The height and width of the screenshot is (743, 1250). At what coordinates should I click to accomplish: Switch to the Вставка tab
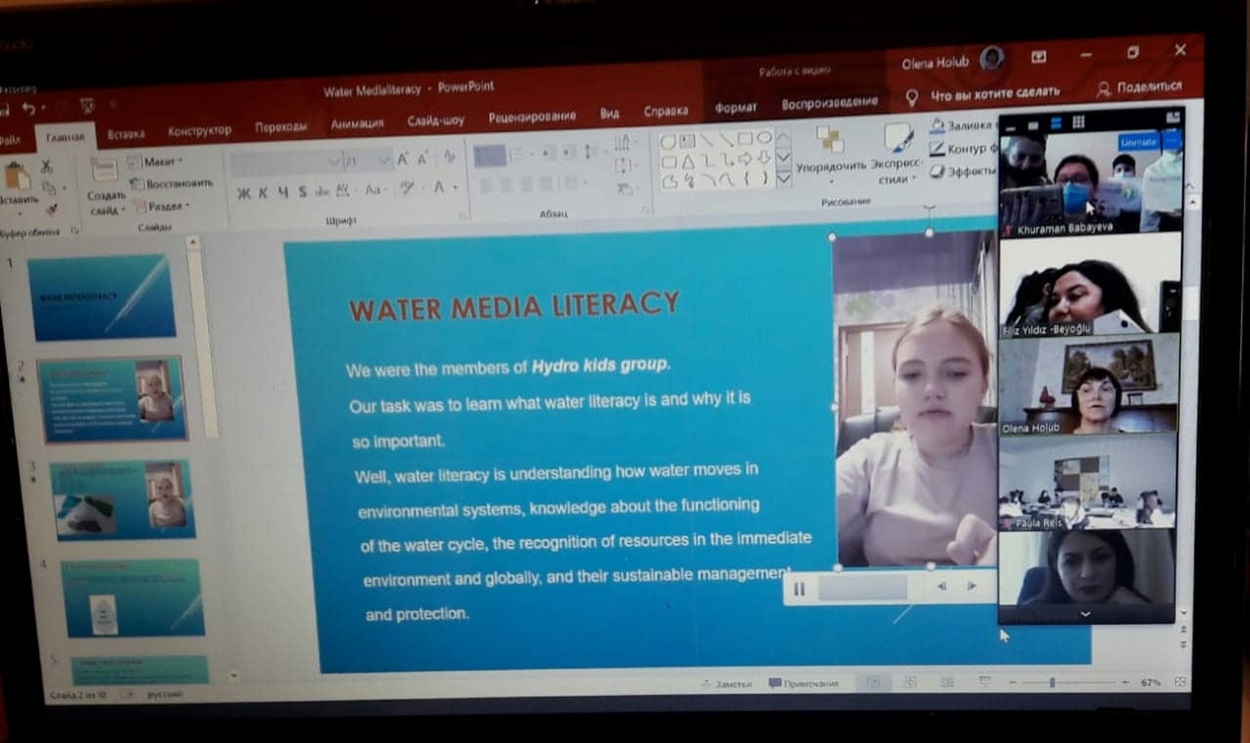tap(126, 133)
